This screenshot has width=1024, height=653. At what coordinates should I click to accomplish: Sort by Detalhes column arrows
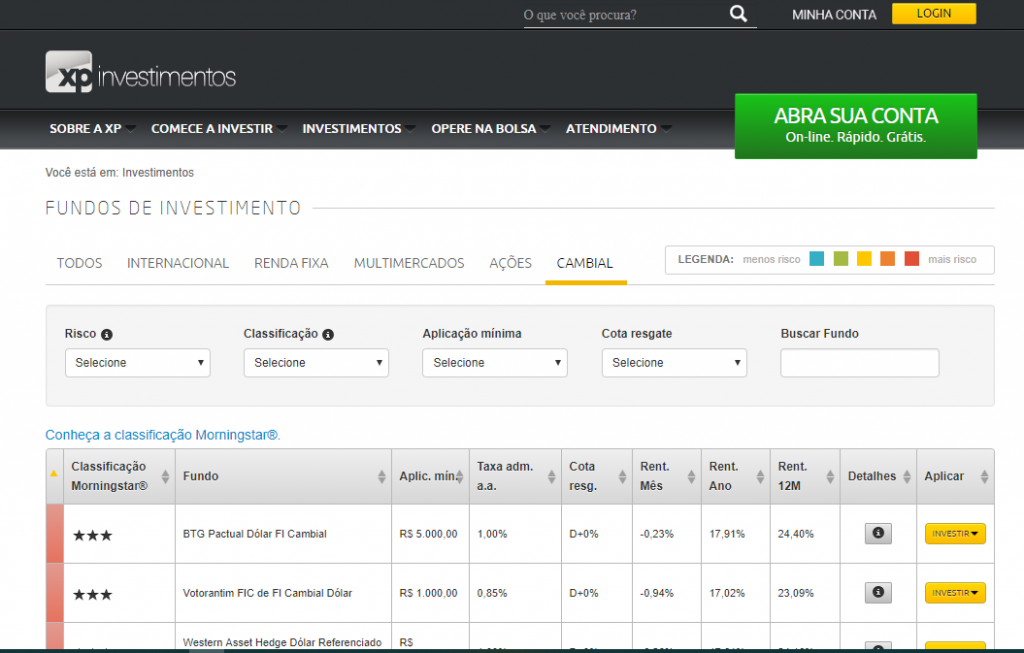tap(906, 477)
